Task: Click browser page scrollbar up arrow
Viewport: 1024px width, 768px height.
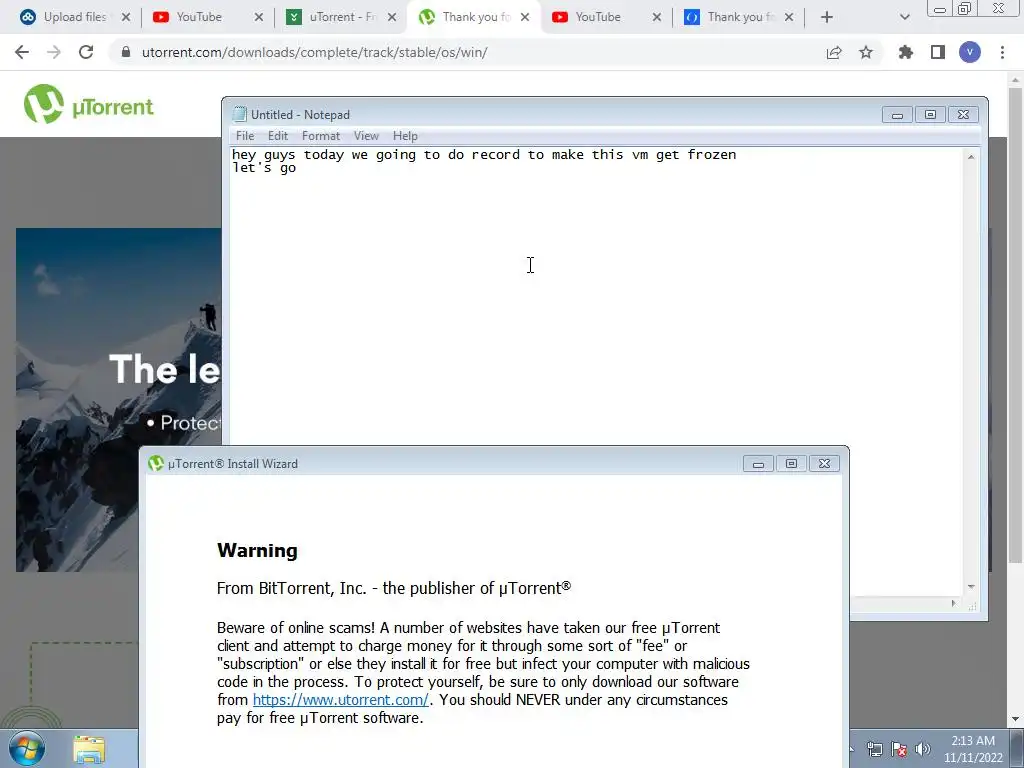Action: point(1016,80)
